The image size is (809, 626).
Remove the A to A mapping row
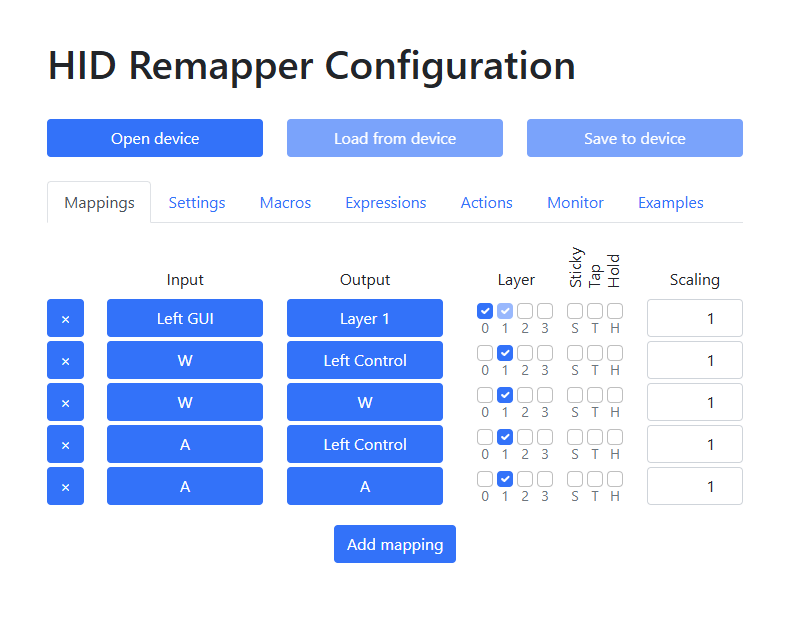(x=65, y=486)
